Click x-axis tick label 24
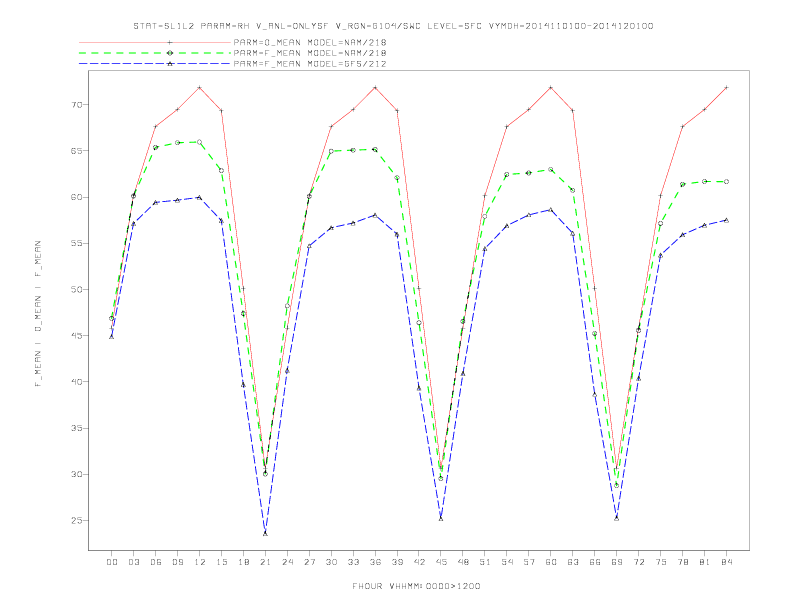This screenshot has height=612, width=792. coord(287,562)
